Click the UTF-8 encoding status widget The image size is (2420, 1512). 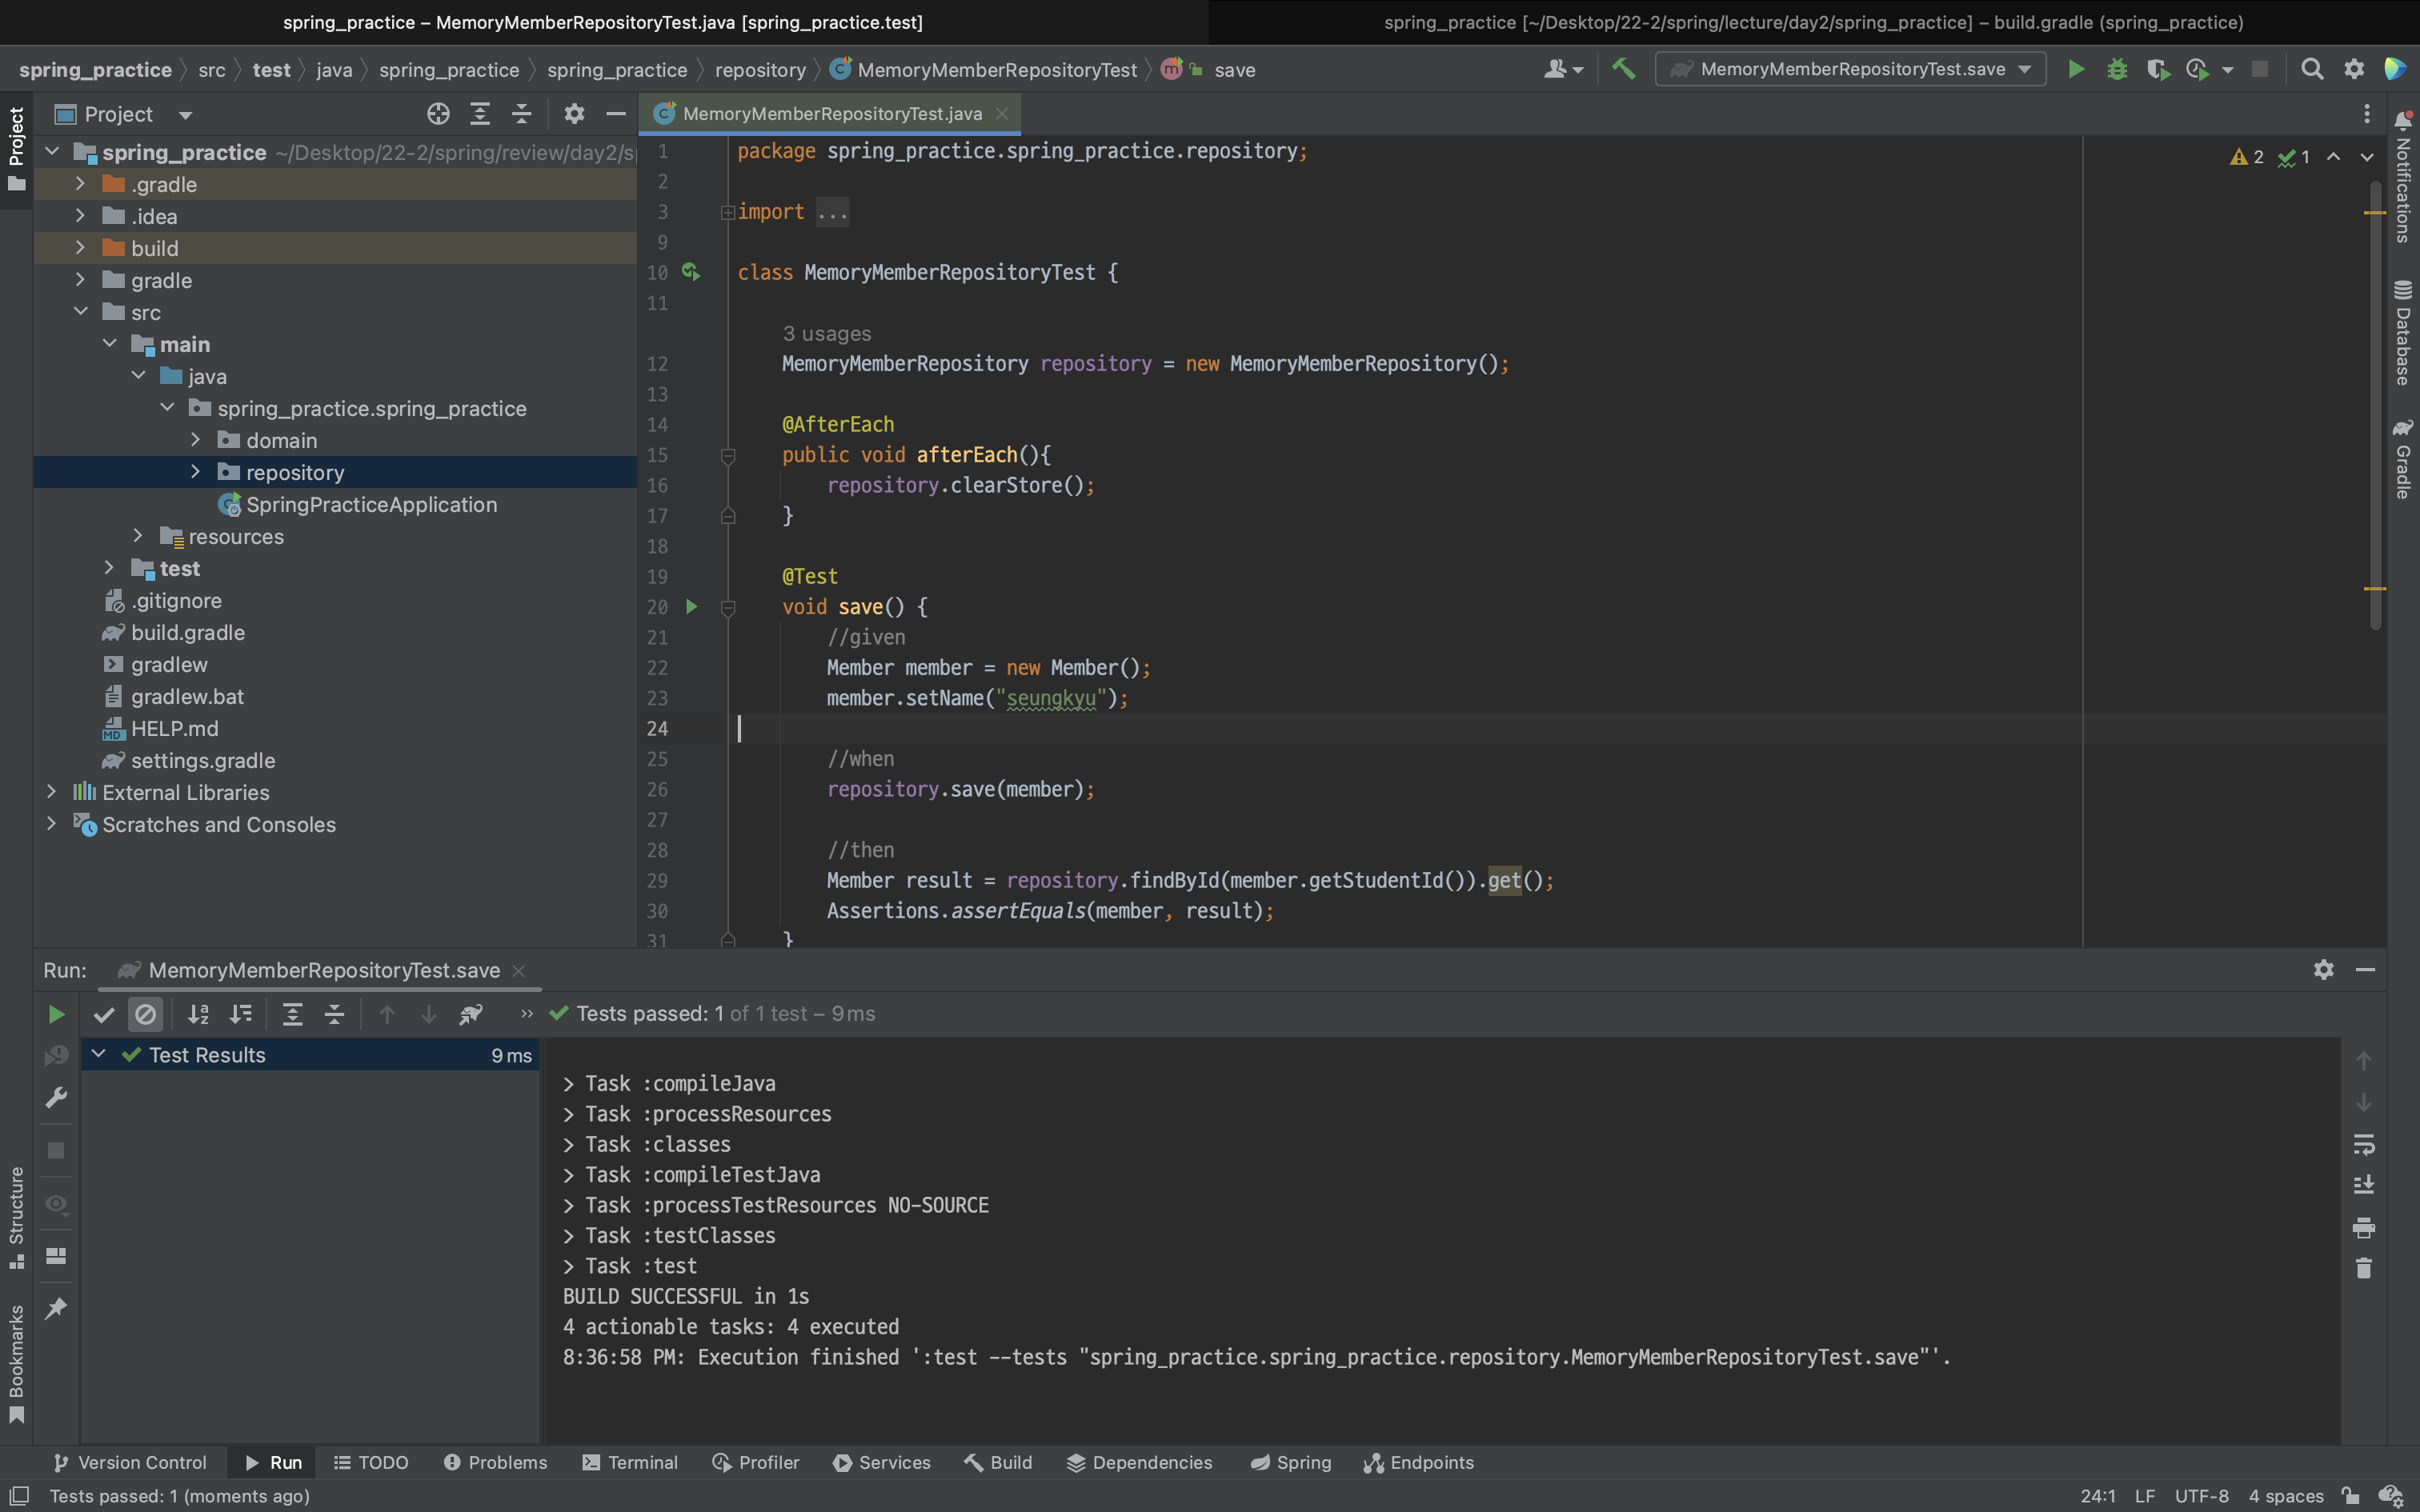point(2201,1496)
